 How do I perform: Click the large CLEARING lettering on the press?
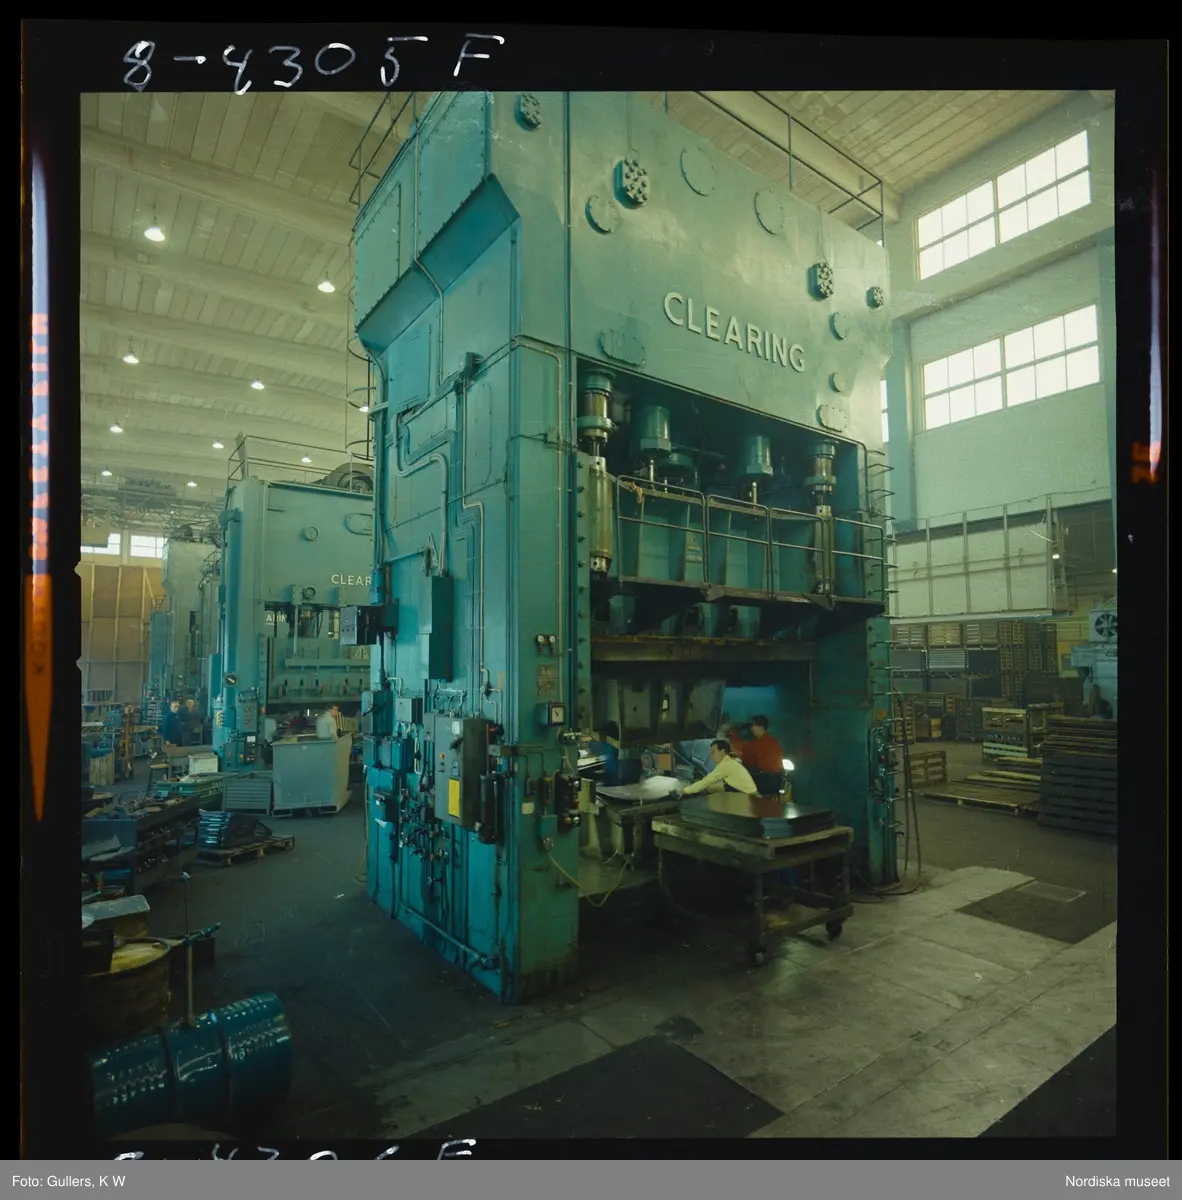click(733, 330)
